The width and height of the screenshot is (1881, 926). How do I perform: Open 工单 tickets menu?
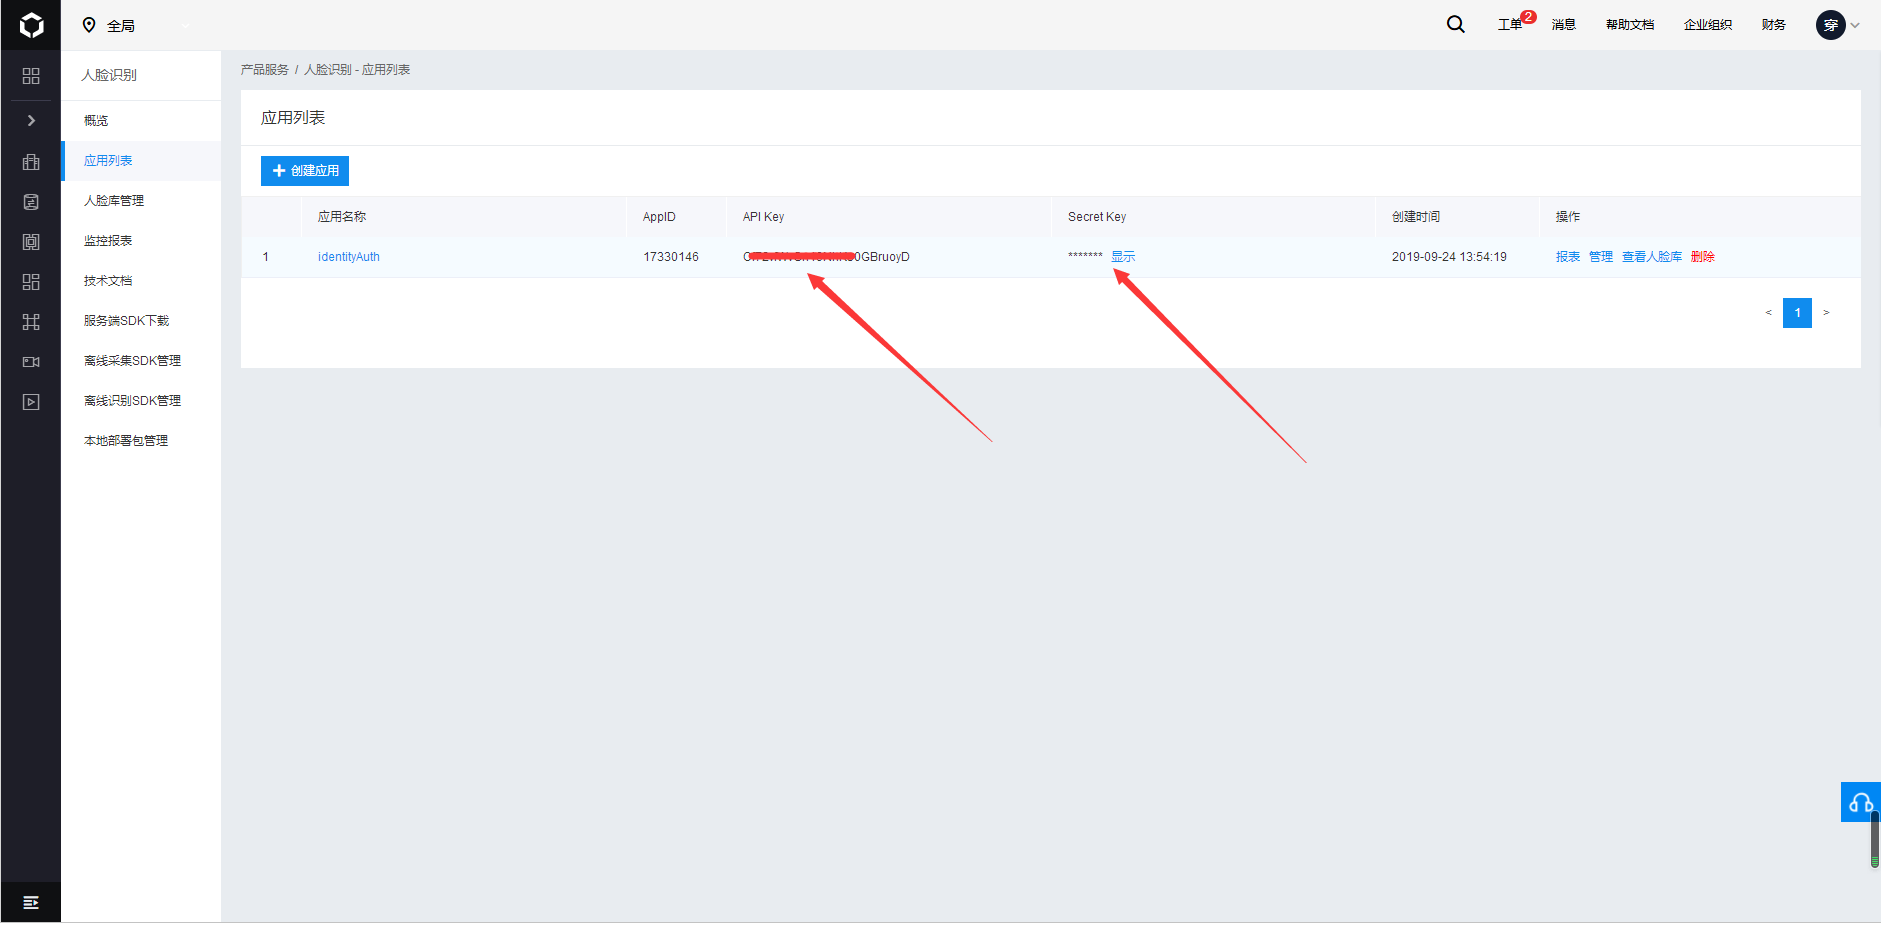click(x=1510, y=25)
